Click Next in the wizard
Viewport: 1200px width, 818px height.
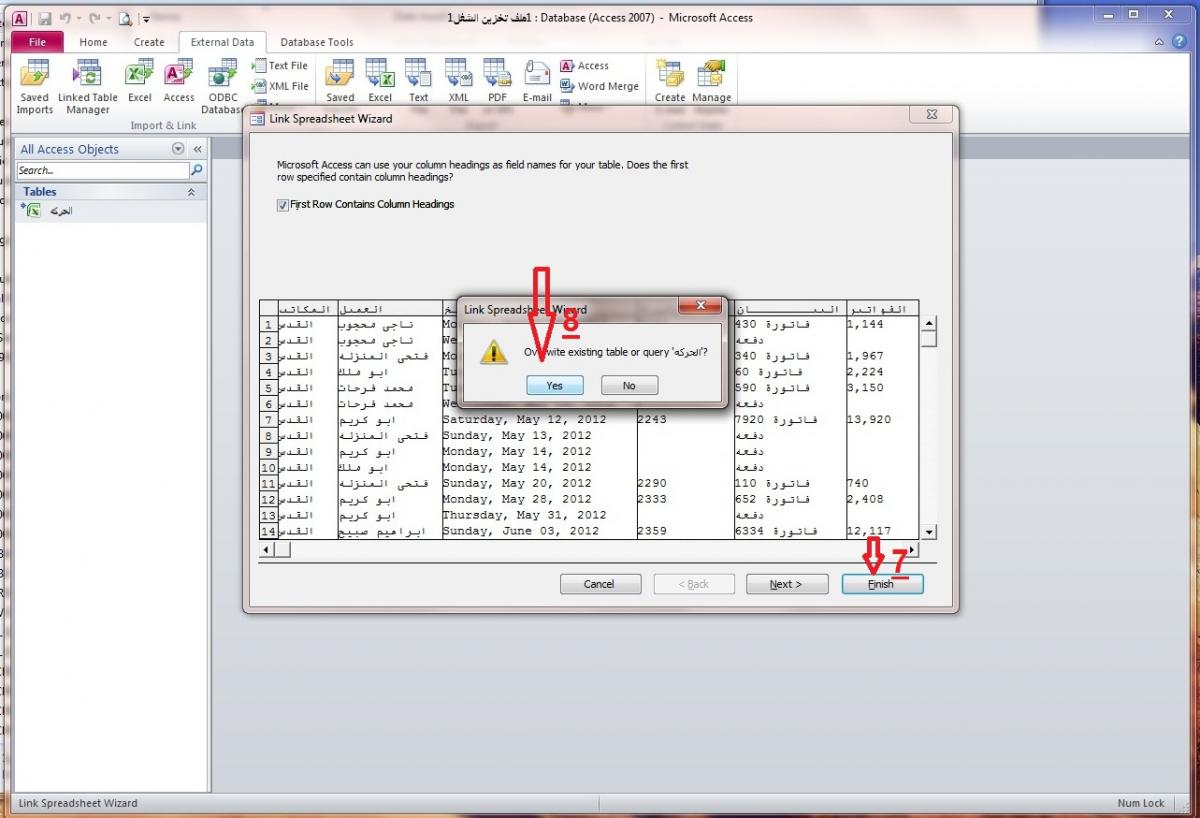[786, 584]
